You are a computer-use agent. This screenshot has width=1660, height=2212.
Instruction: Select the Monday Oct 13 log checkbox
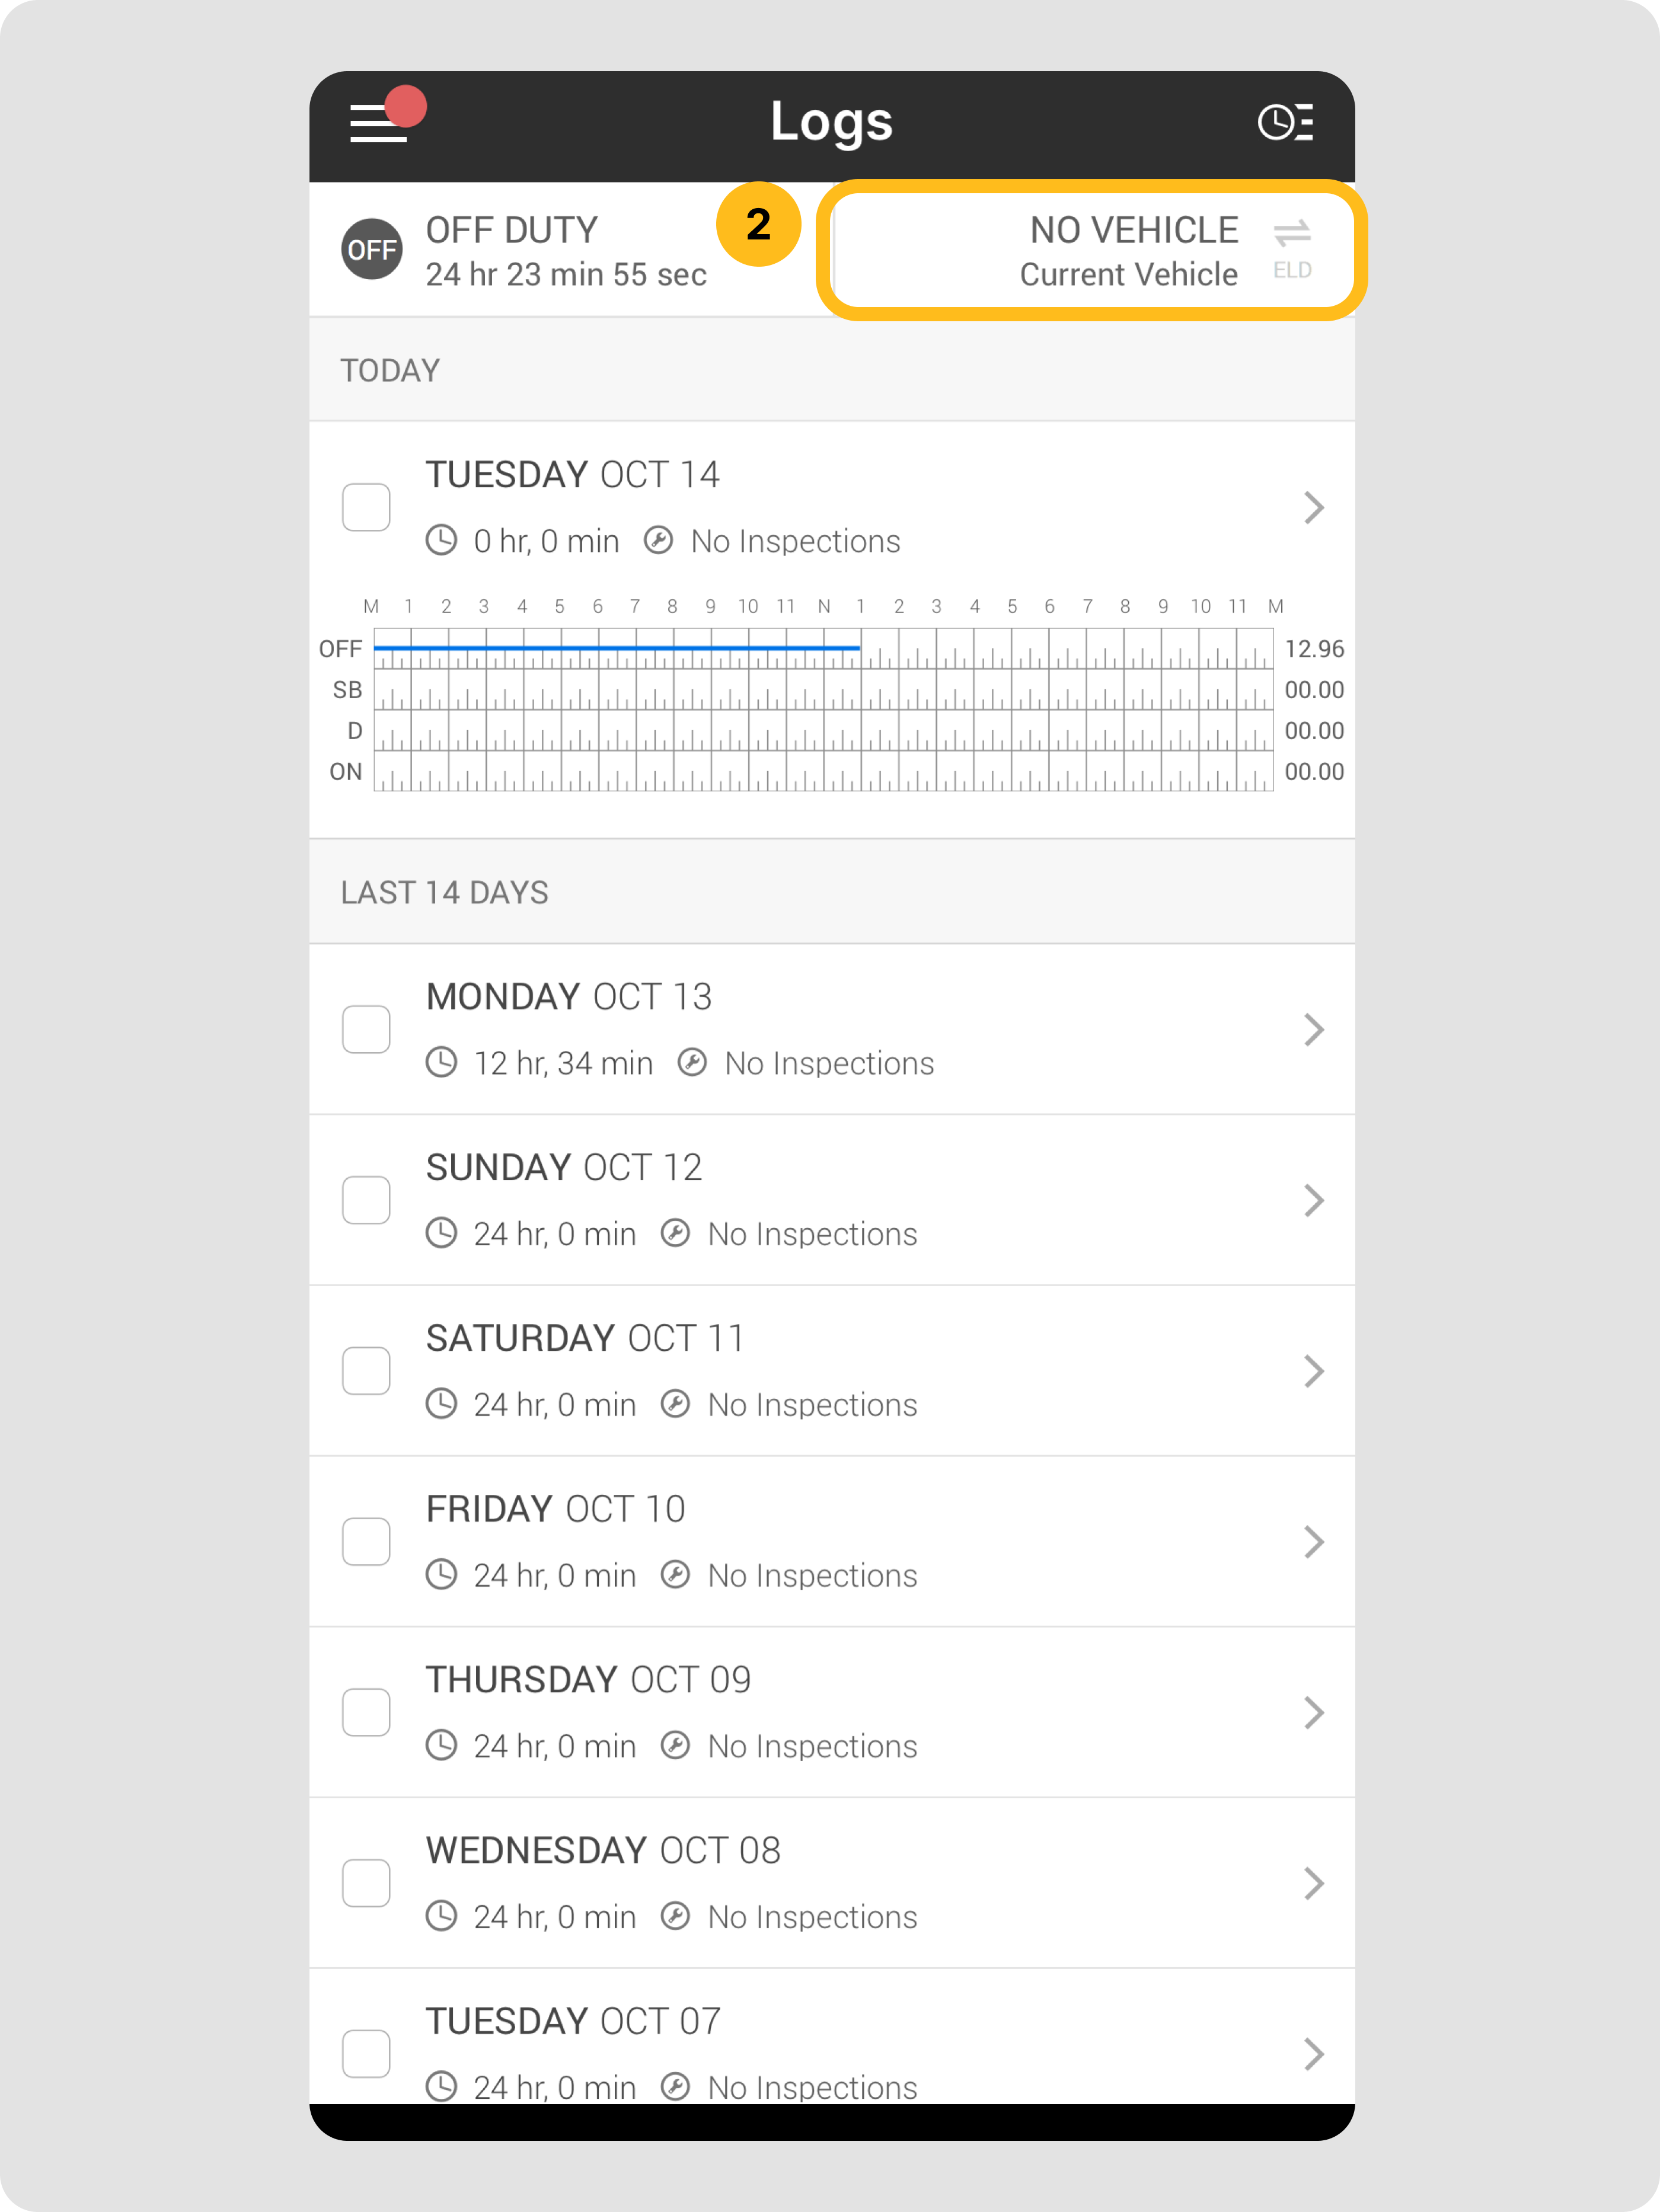pos(366,1030)
